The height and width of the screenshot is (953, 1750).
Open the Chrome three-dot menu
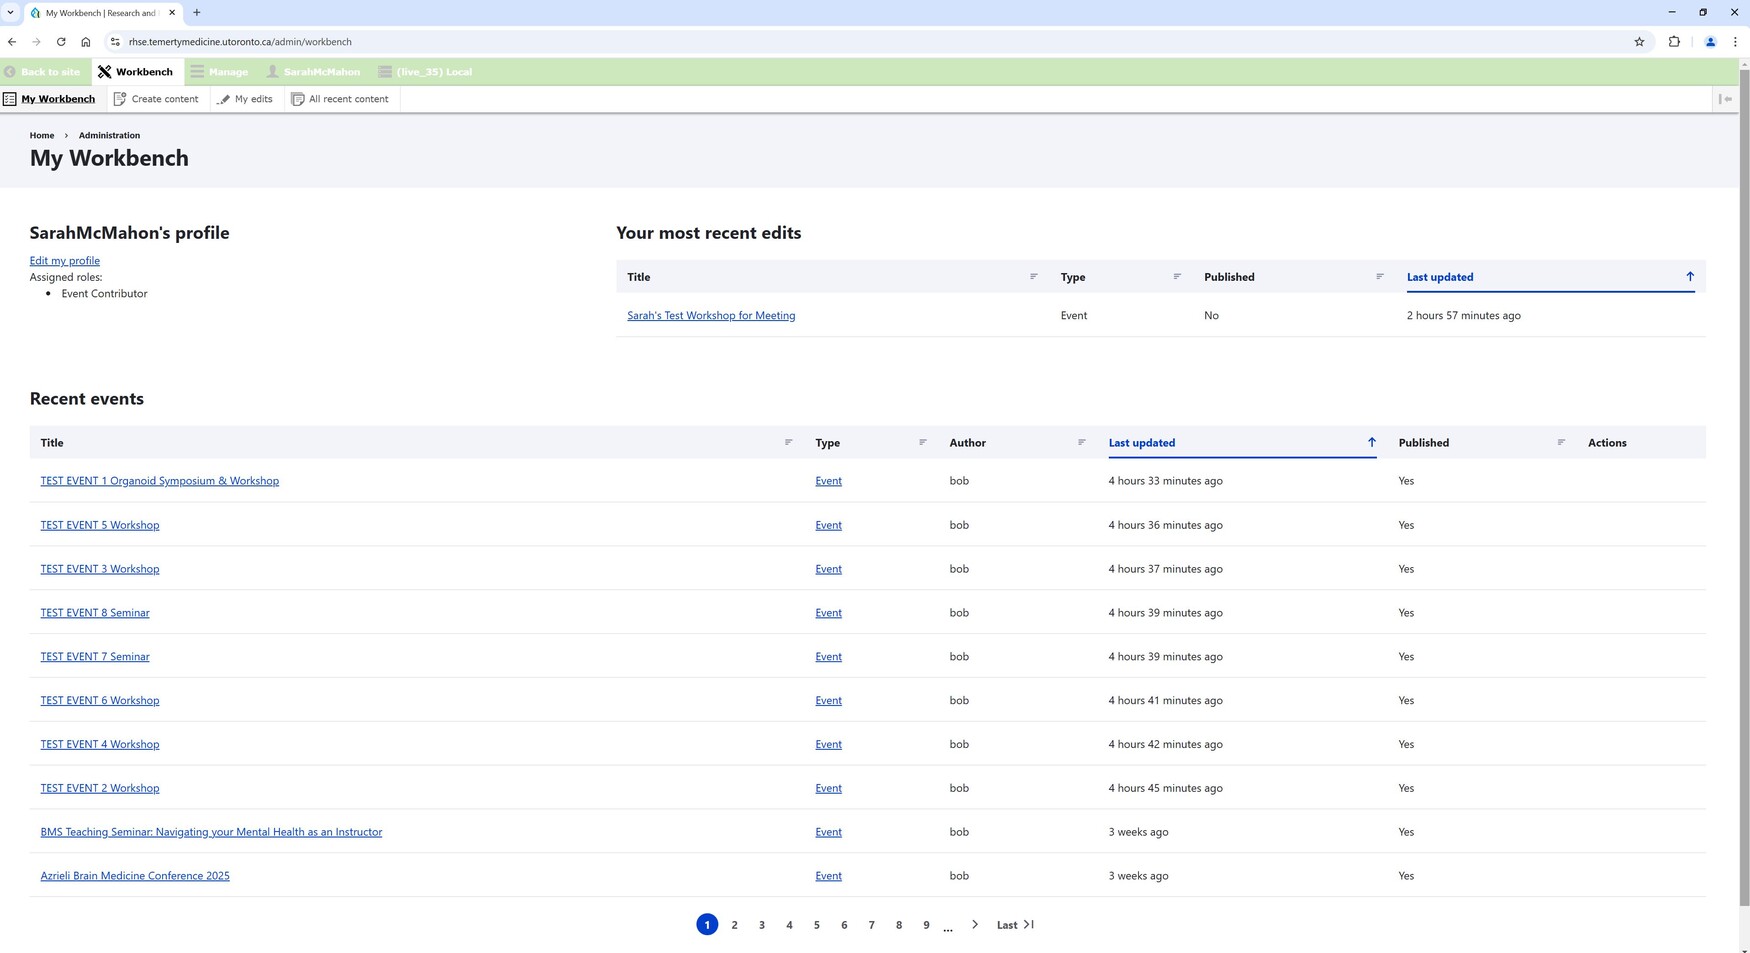coord(1735,42)
